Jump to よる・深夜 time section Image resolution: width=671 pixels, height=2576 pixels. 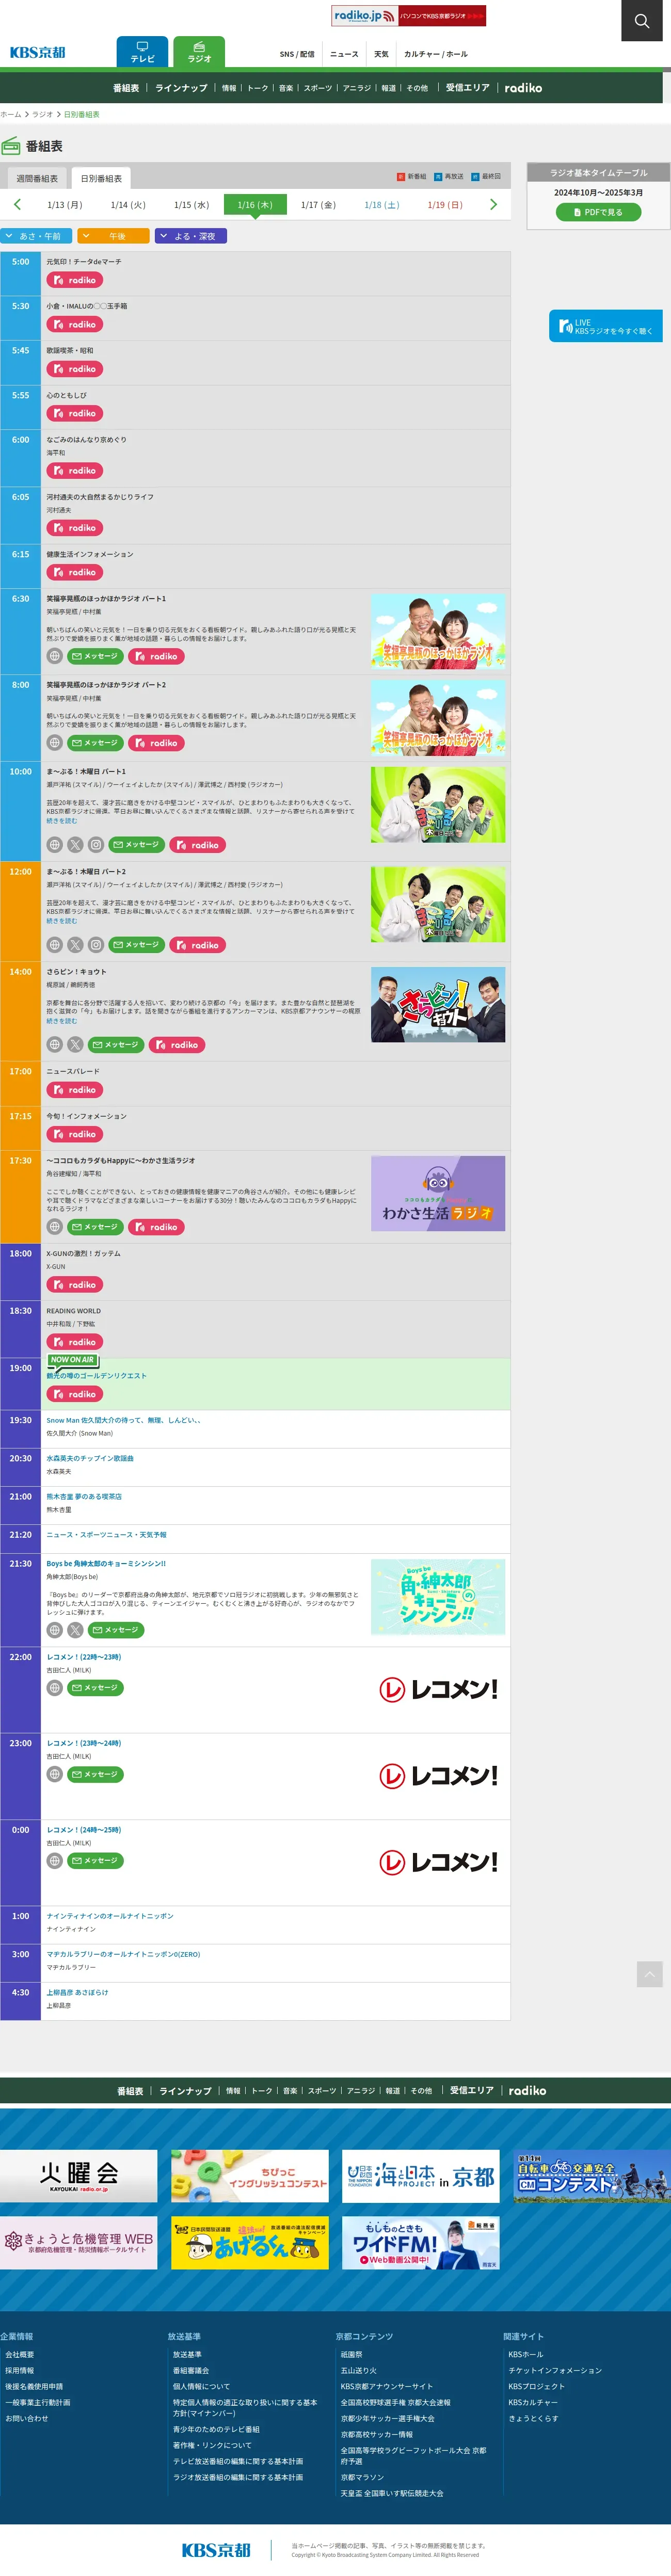pyautogui.click(x=190, y=236)
